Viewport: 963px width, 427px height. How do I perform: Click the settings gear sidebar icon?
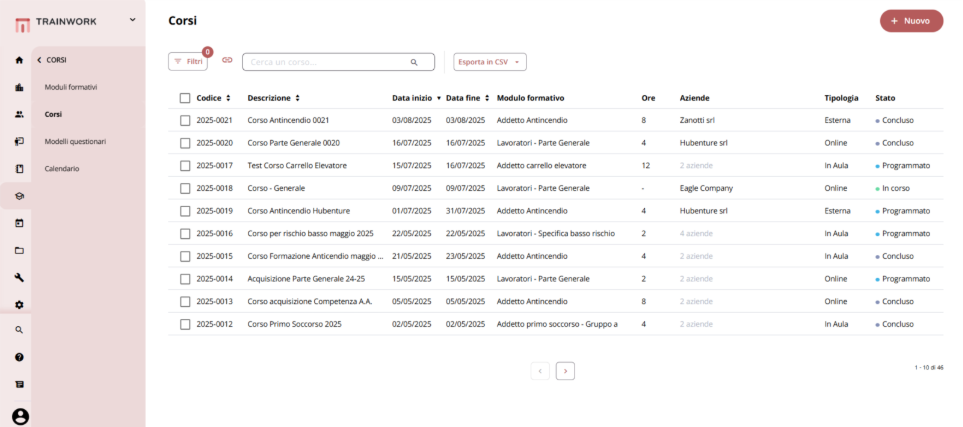click(x=19, y=305)
